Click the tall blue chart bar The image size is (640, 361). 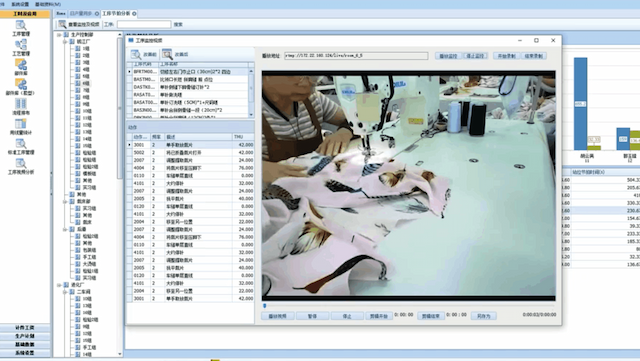pos(580,104)
